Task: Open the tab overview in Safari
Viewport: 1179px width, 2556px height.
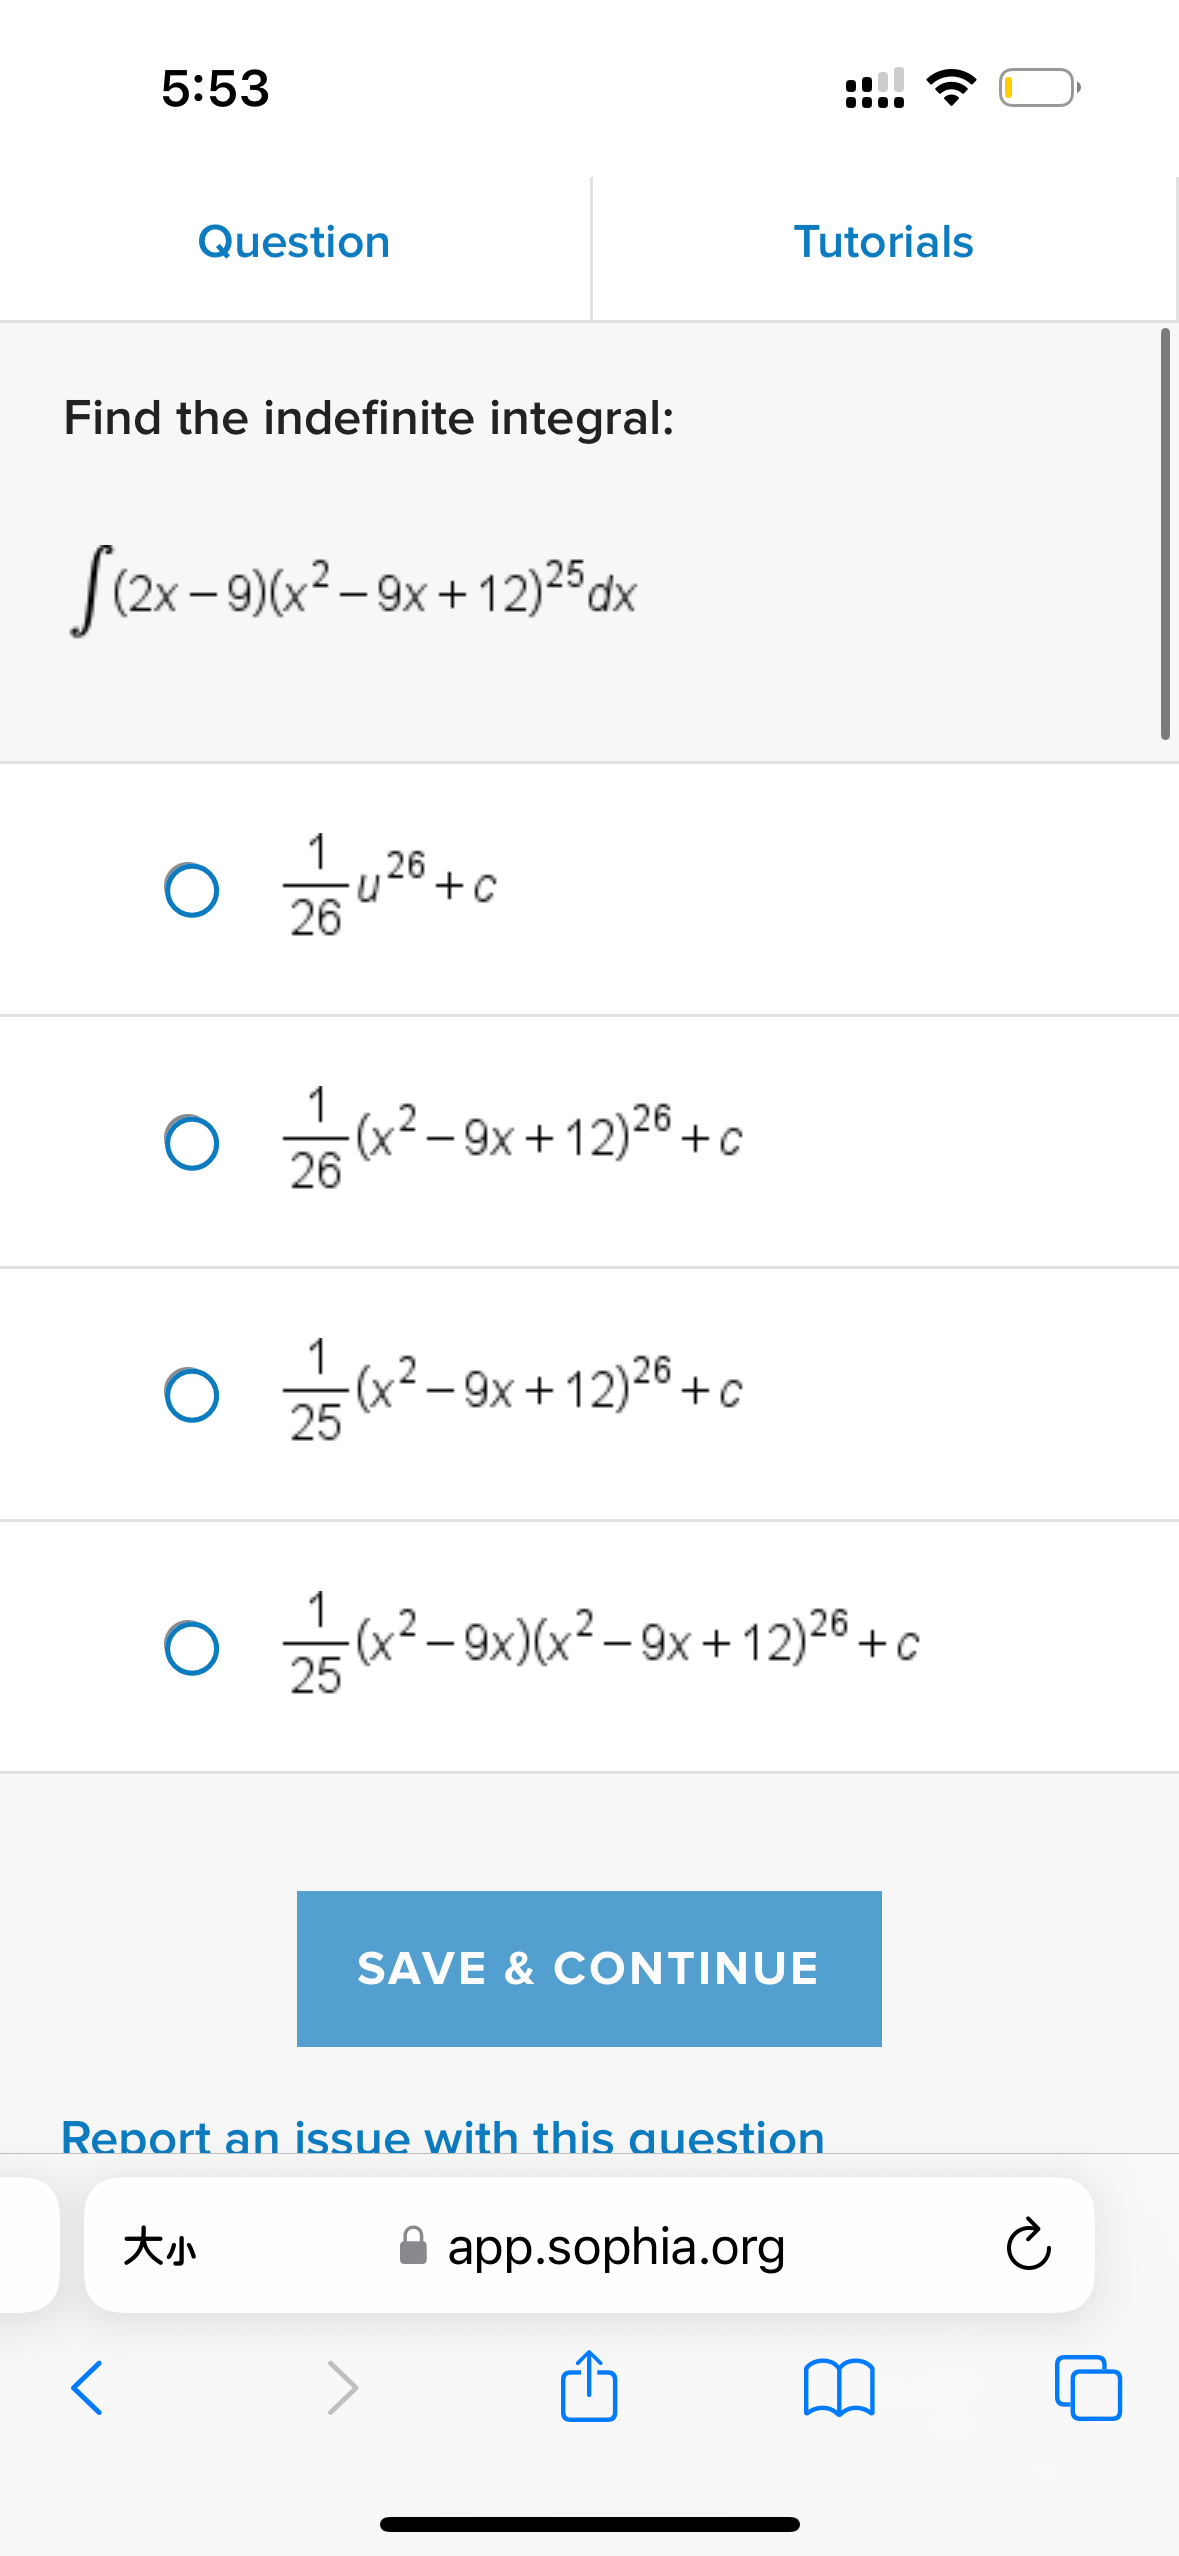Action: (1090, 2390)
